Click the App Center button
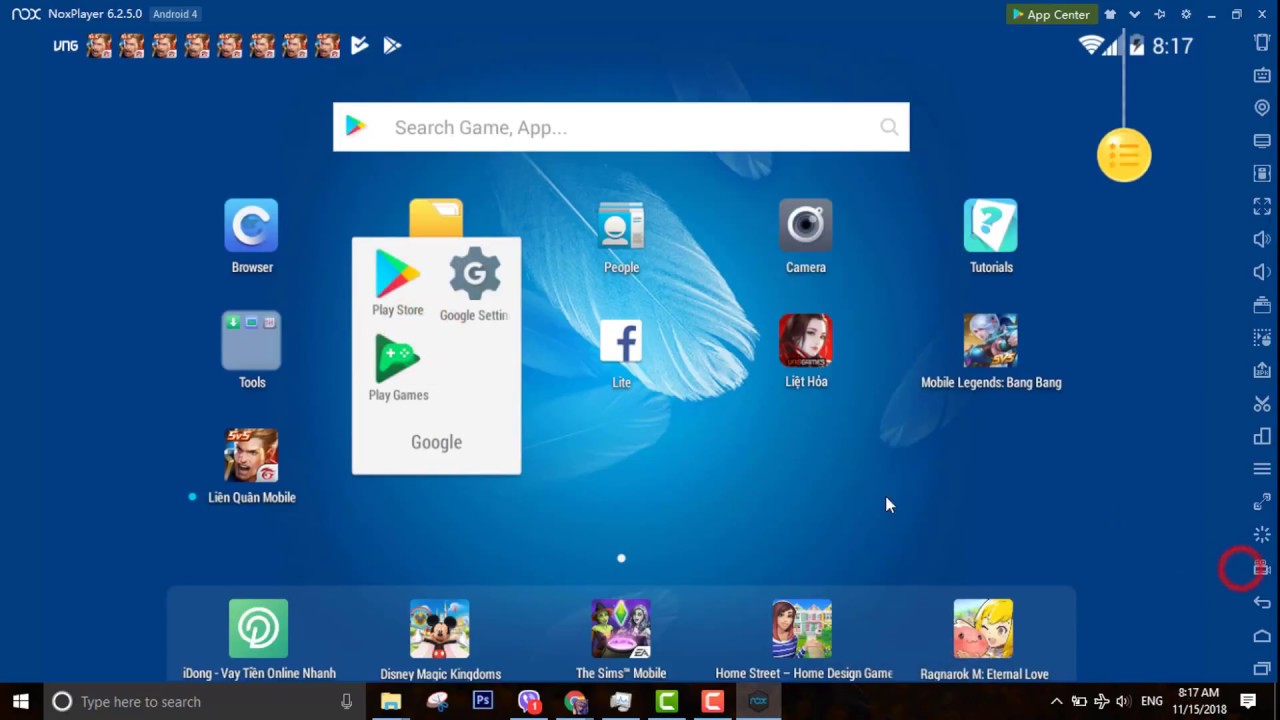Screen dimensions: 1280x720 click(1051, 14)
